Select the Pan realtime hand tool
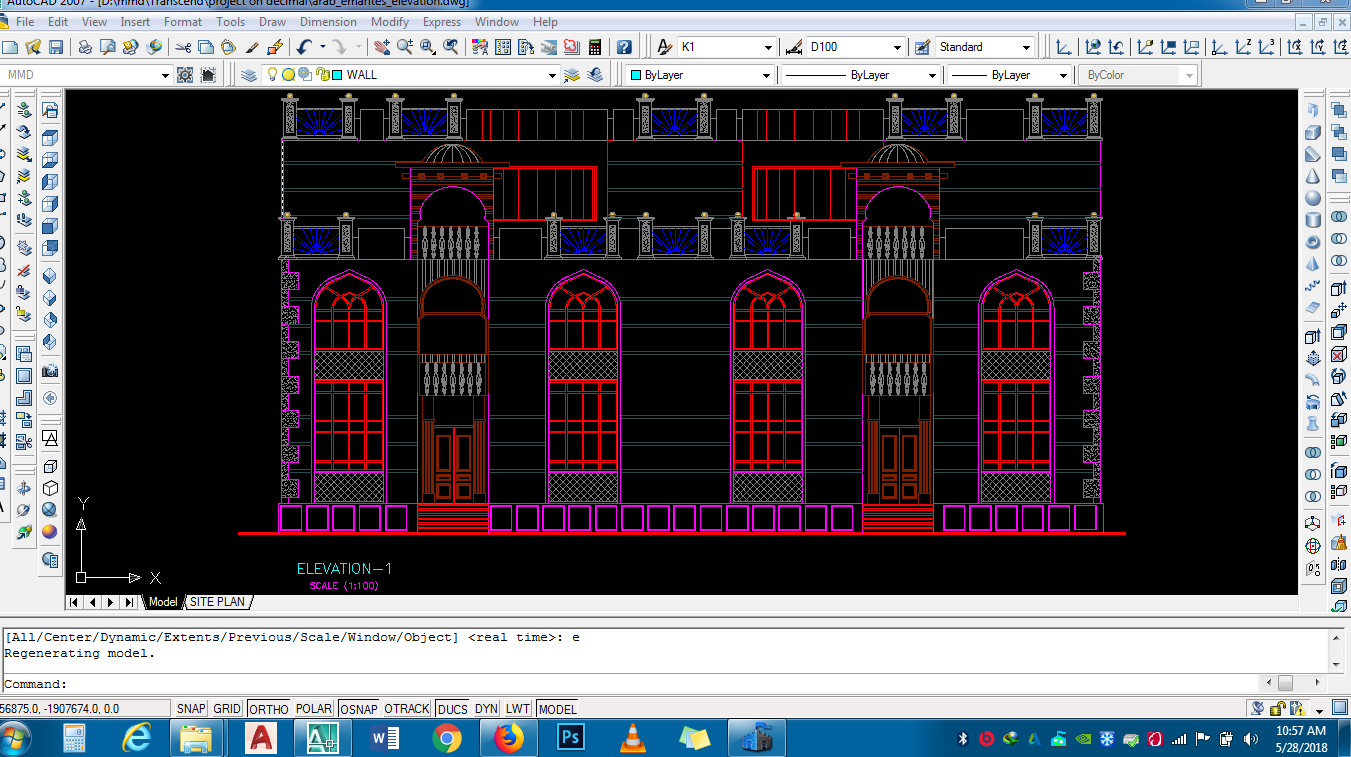 click(x=382, y=47)
